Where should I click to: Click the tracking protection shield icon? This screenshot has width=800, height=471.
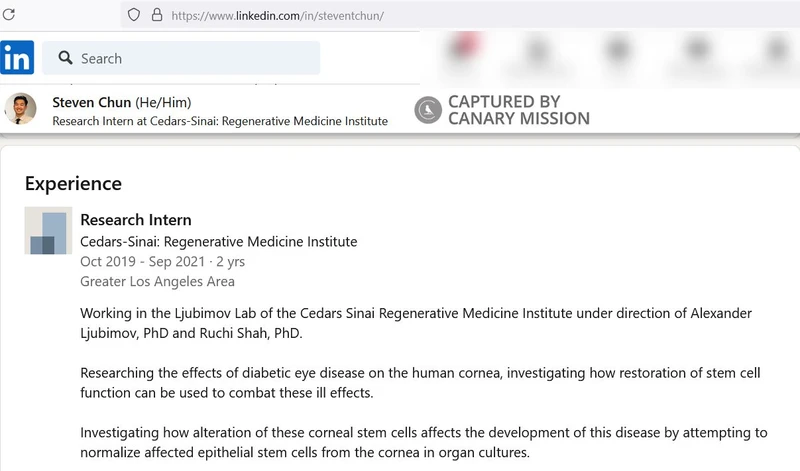[134, 15]
